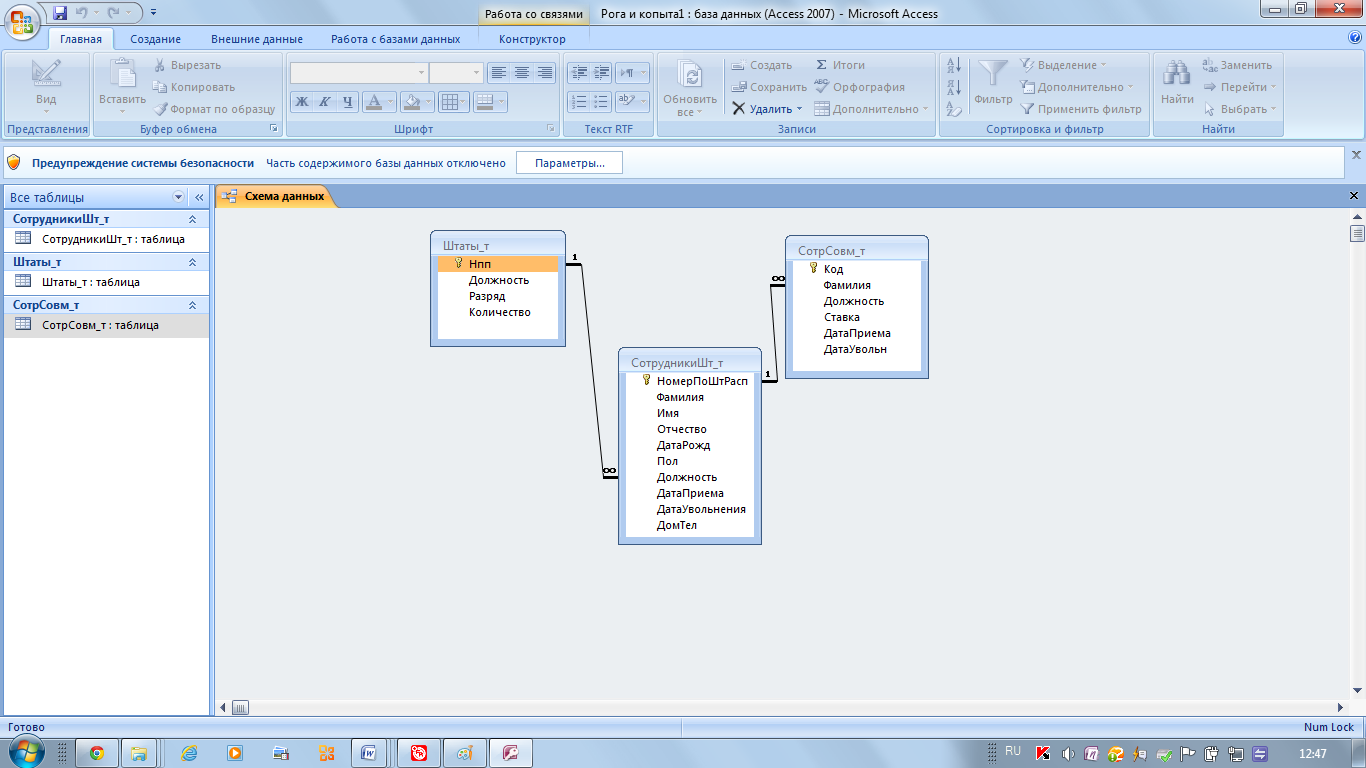Image resolution: width=1366 pixels, height=768 pixels.
Task: Click the Save icon in quick access toolbar
Action: point(60,12)
